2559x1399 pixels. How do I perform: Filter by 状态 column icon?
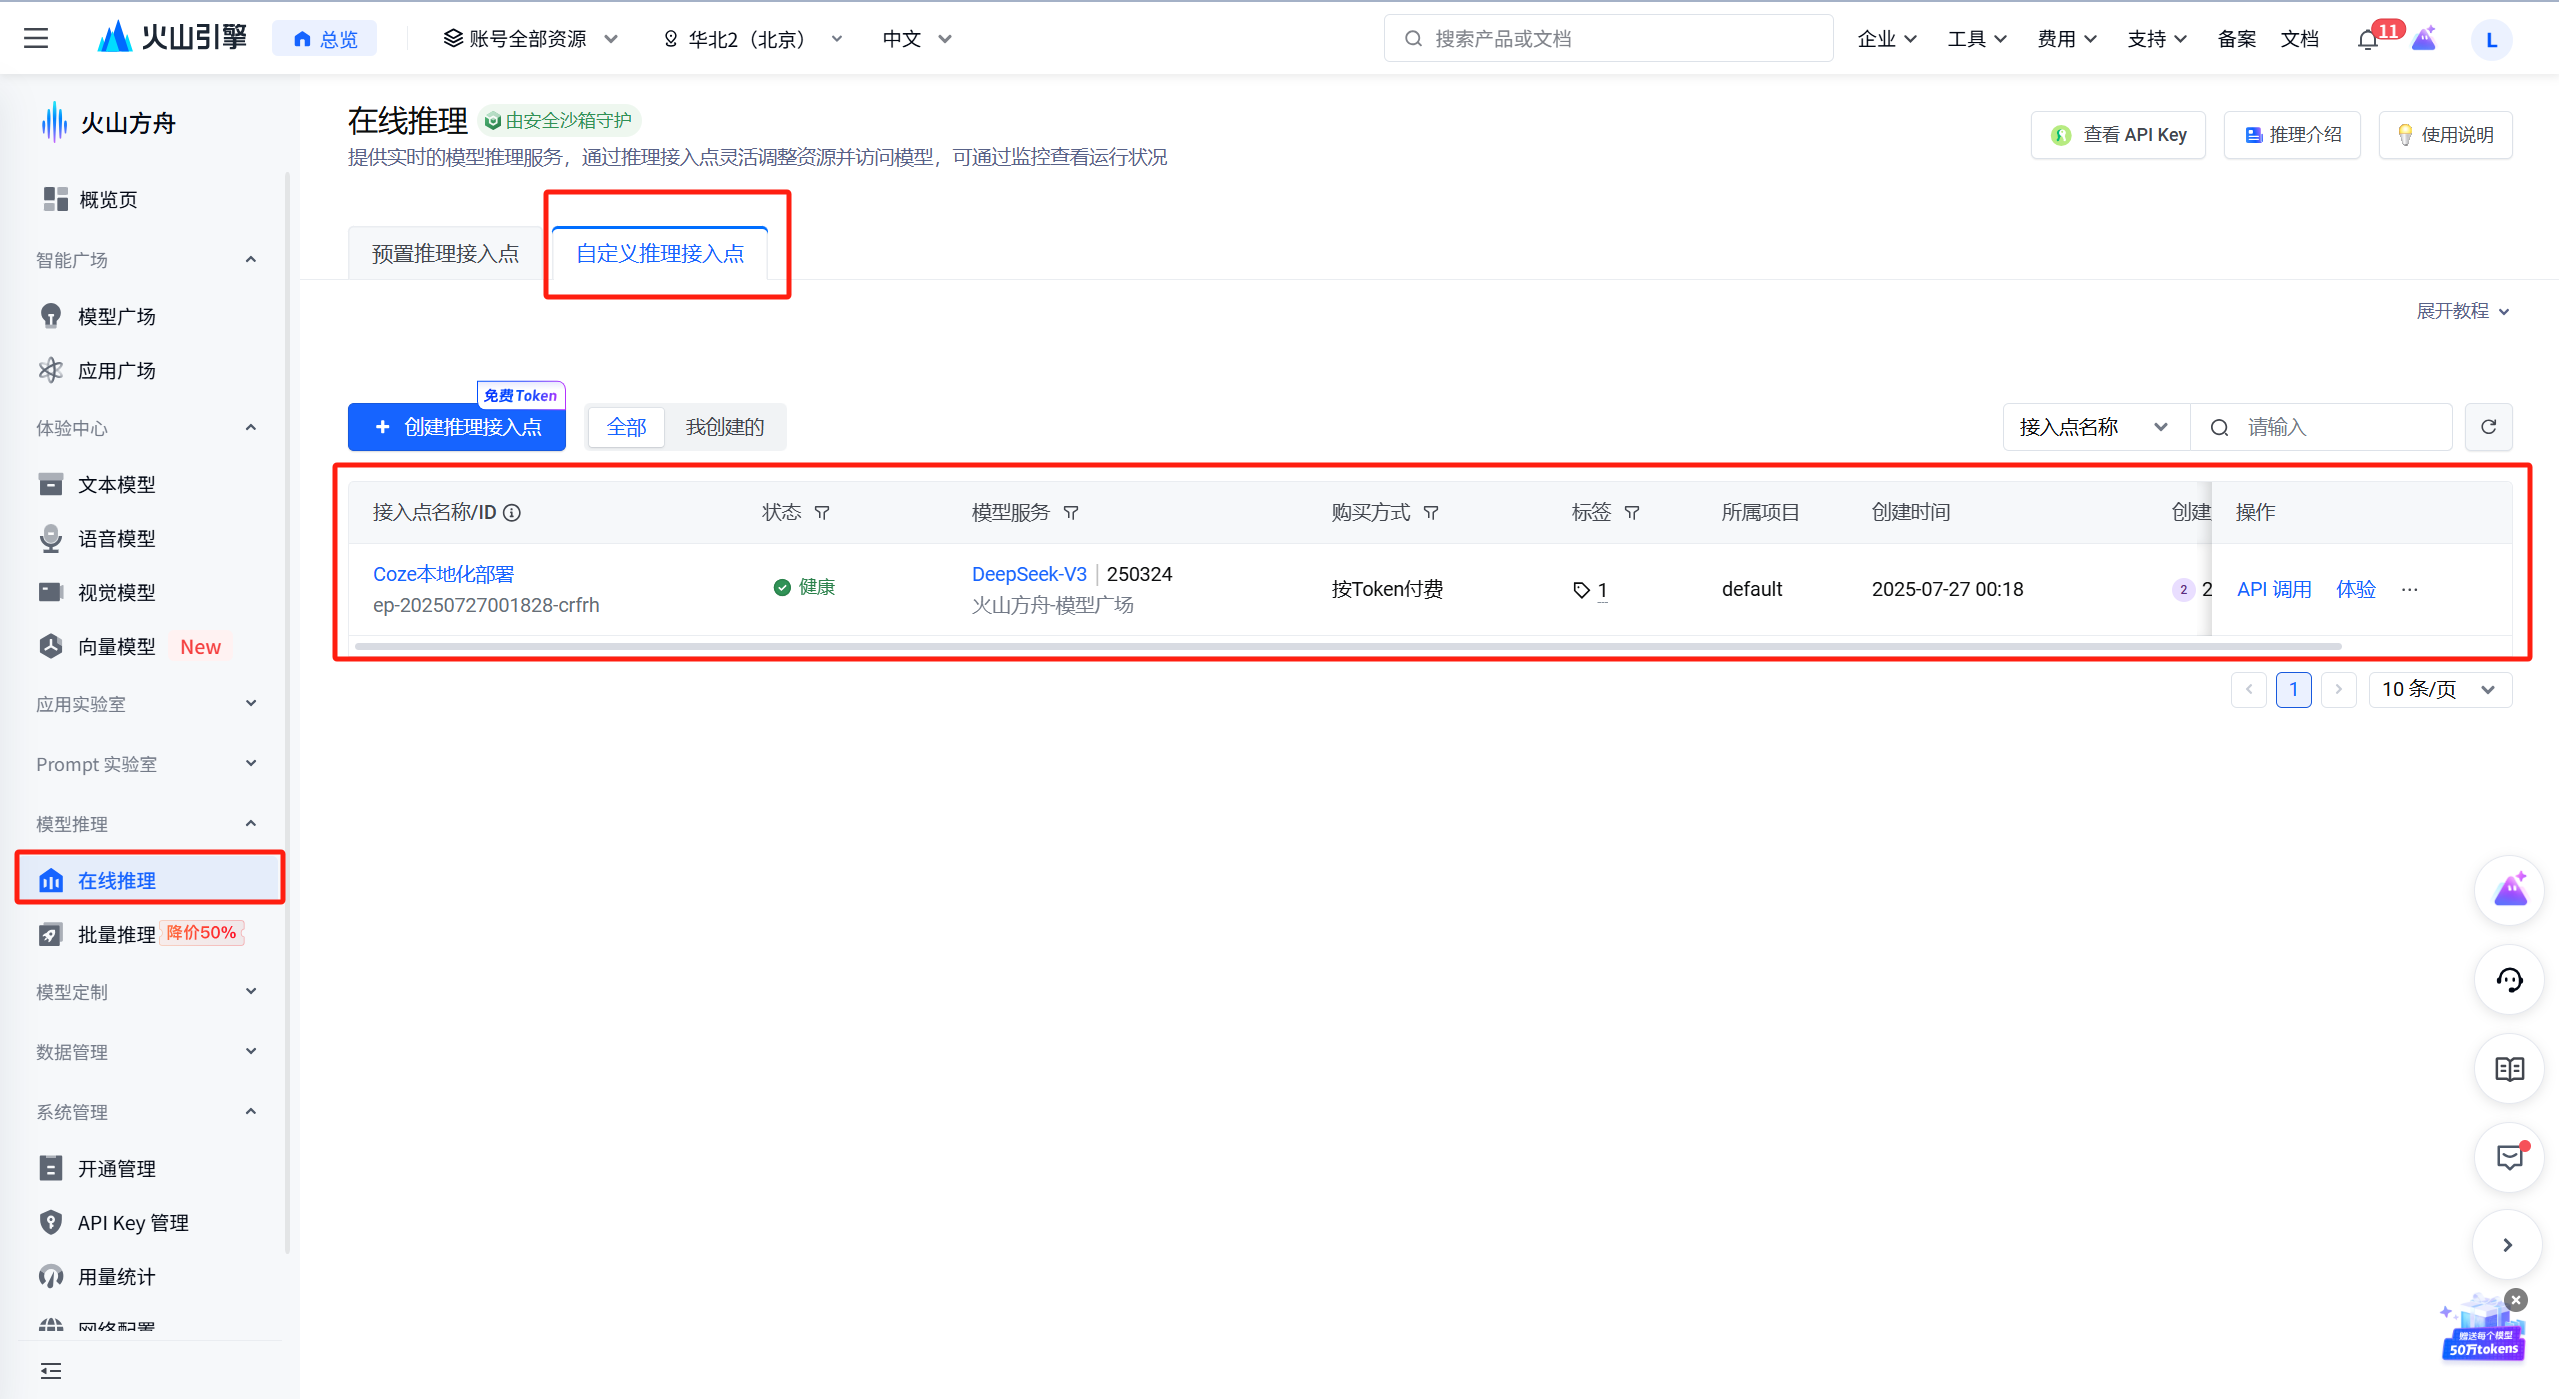[822, 513]
